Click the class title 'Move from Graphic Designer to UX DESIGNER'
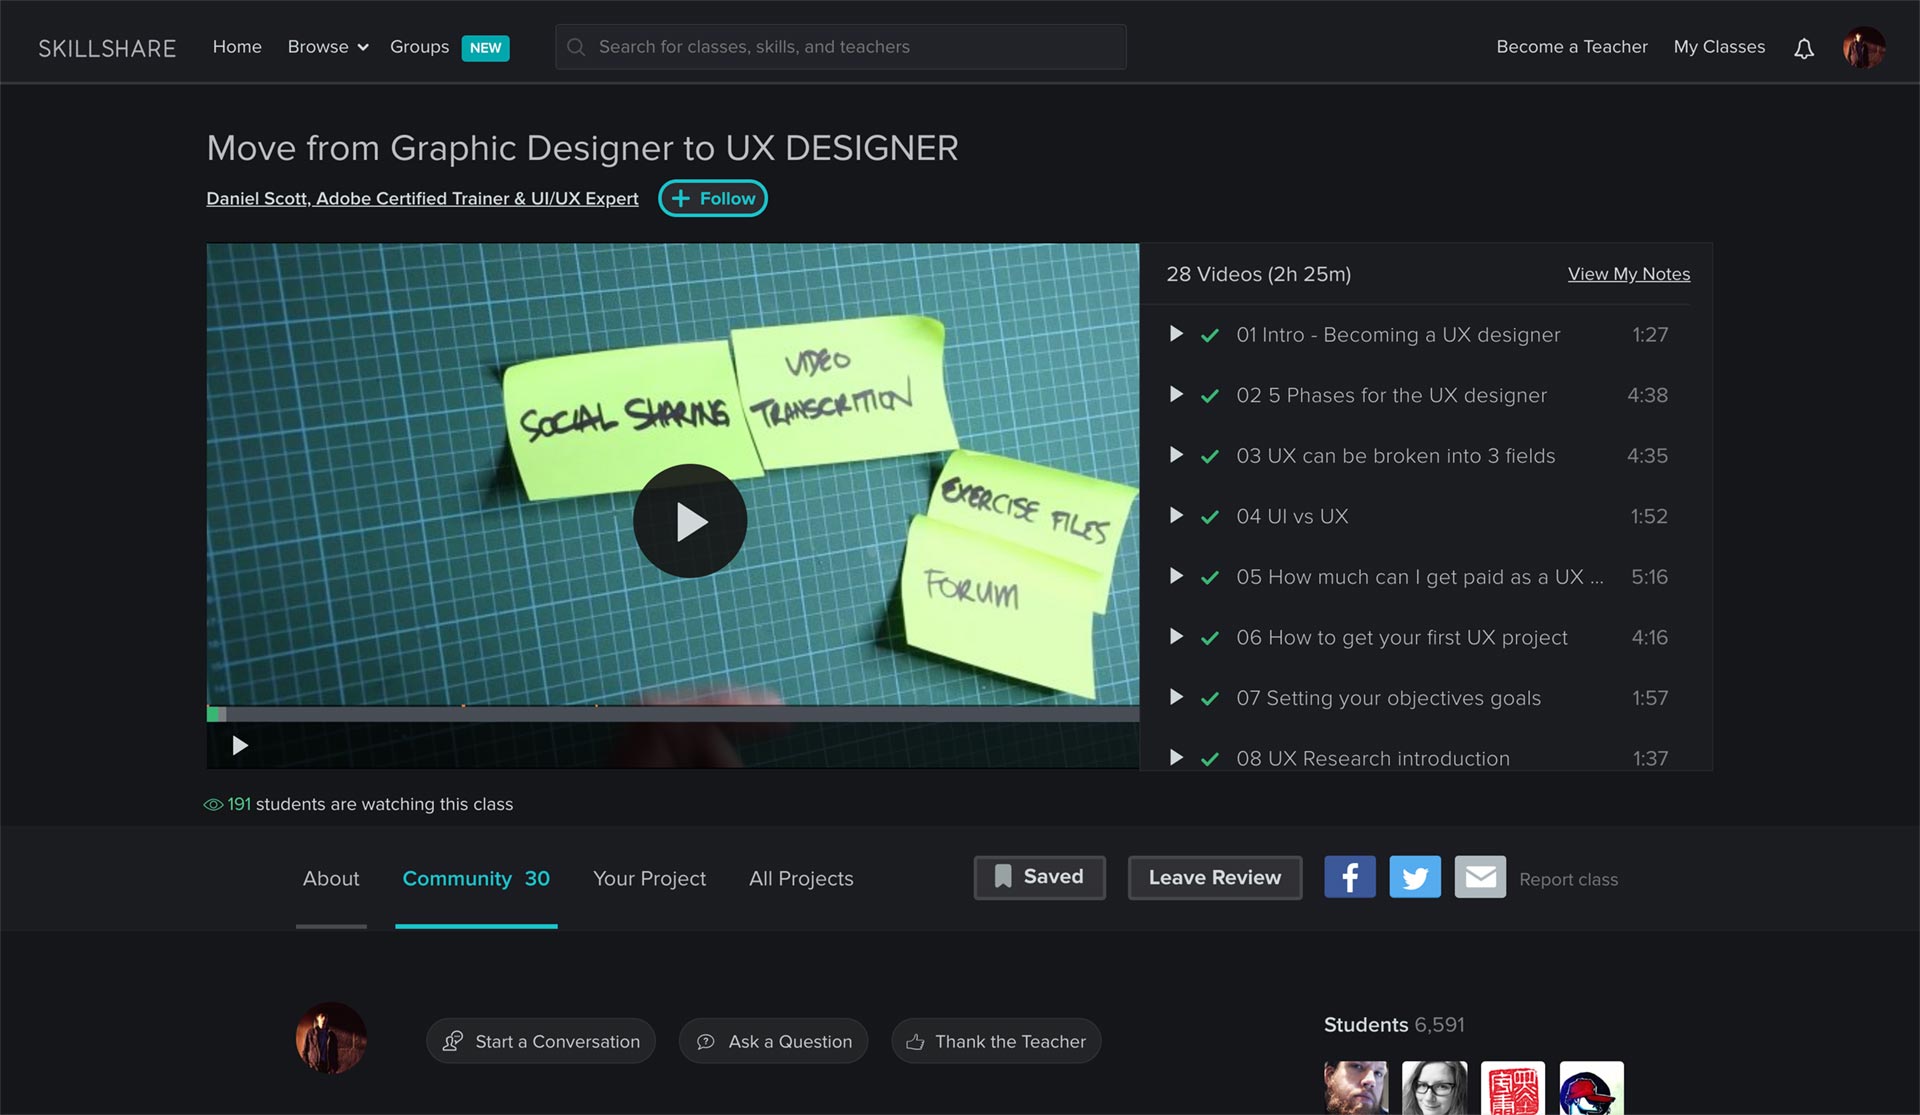Image resolution: width=1920 pixels, height=1115 pixels. 582,148
